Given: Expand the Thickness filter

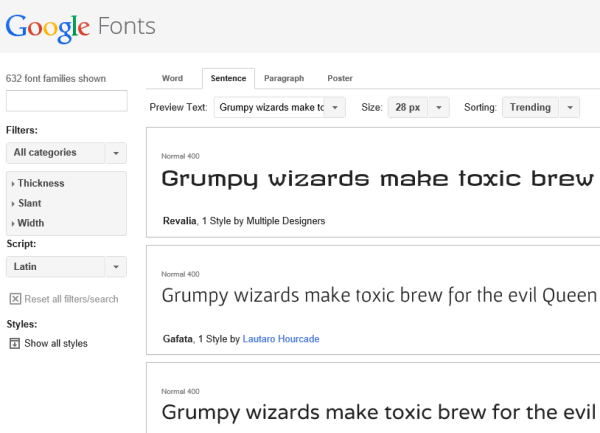Looking at the screenshot, I should (38, 183).
